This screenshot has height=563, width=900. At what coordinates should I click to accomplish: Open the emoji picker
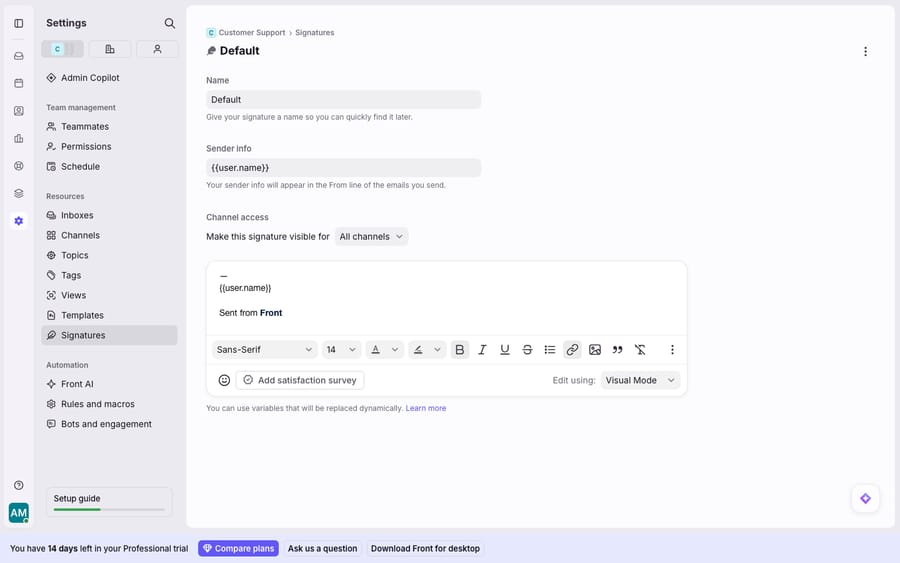[x=224, y=380]
